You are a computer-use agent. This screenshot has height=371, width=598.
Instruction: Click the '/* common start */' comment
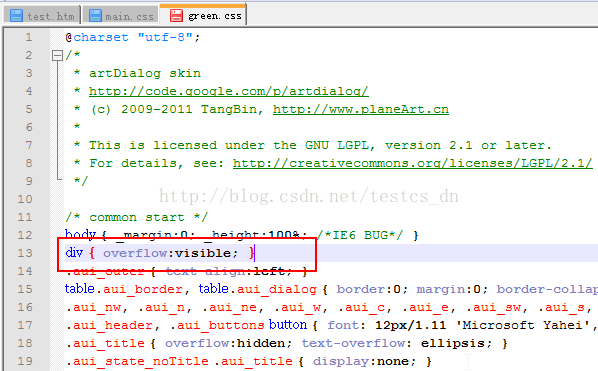(137, 217)
